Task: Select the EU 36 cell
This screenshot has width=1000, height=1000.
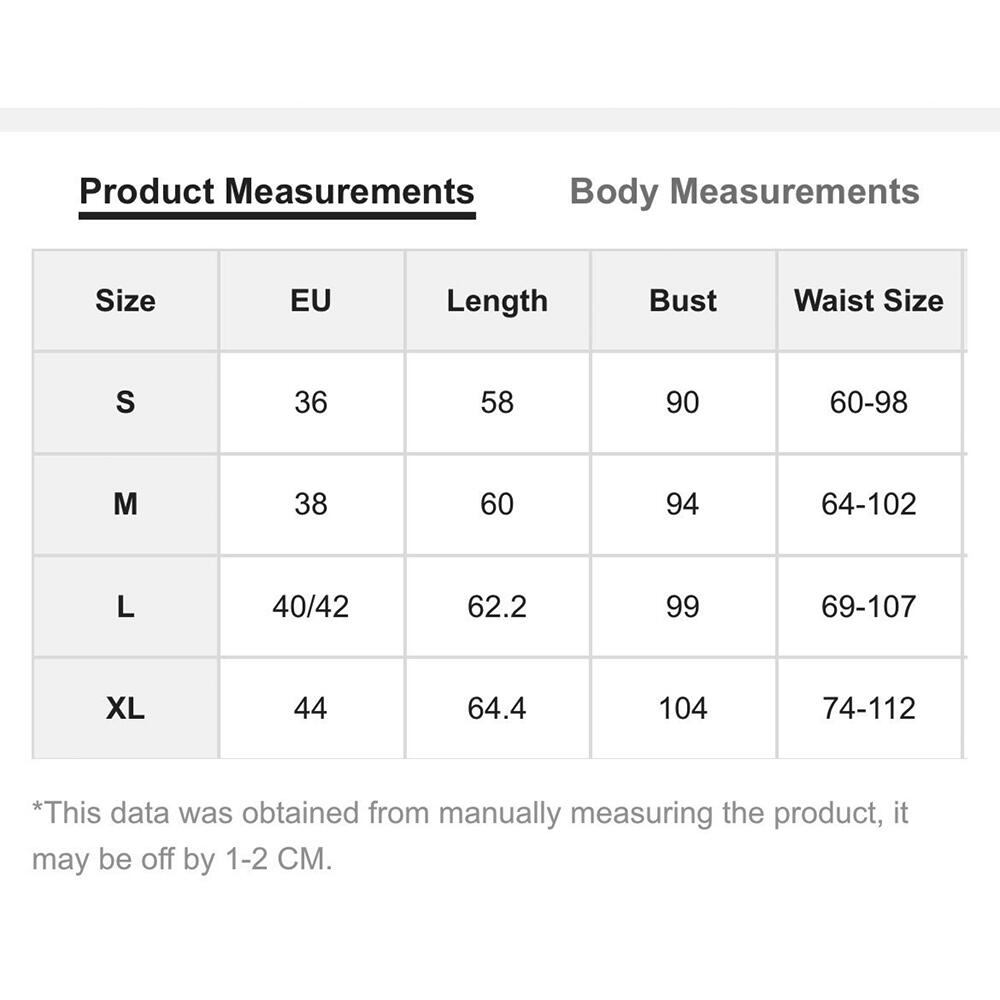Action: (311, 402)
